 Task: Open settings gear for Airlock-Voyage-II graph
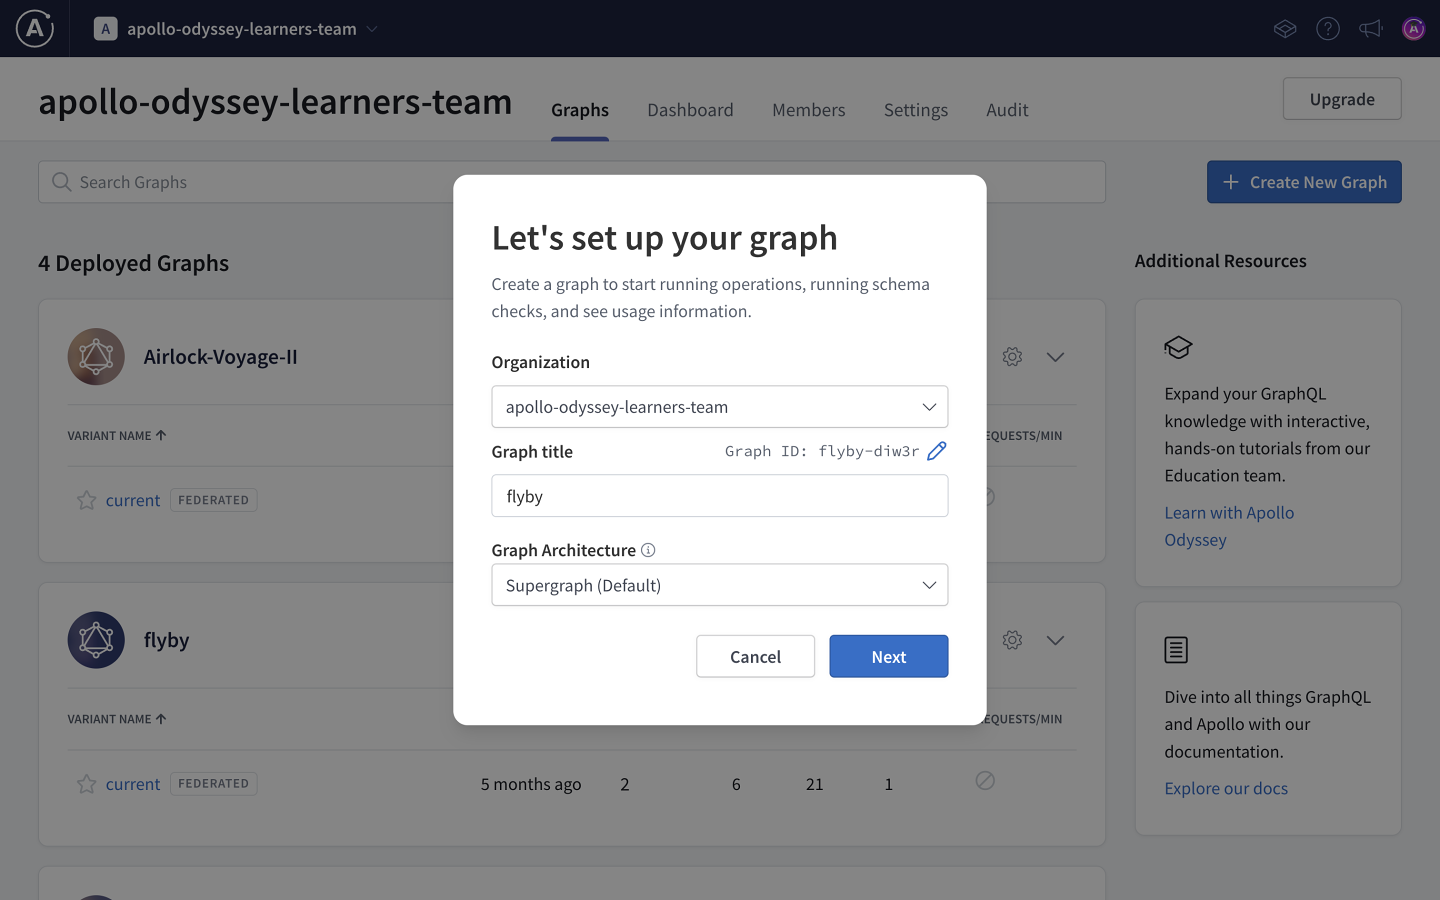tap(1012, 356)
